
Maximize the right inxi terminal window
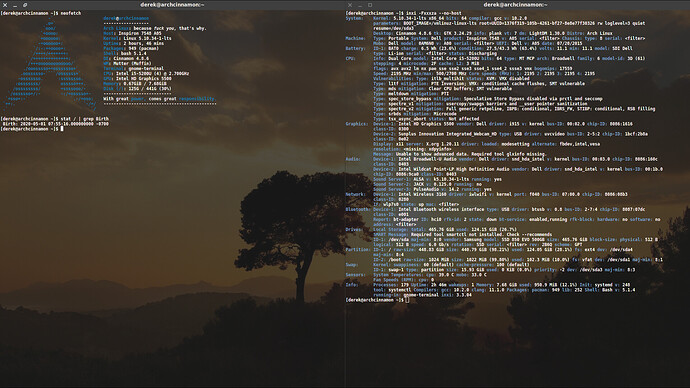(x=370, y=5)
